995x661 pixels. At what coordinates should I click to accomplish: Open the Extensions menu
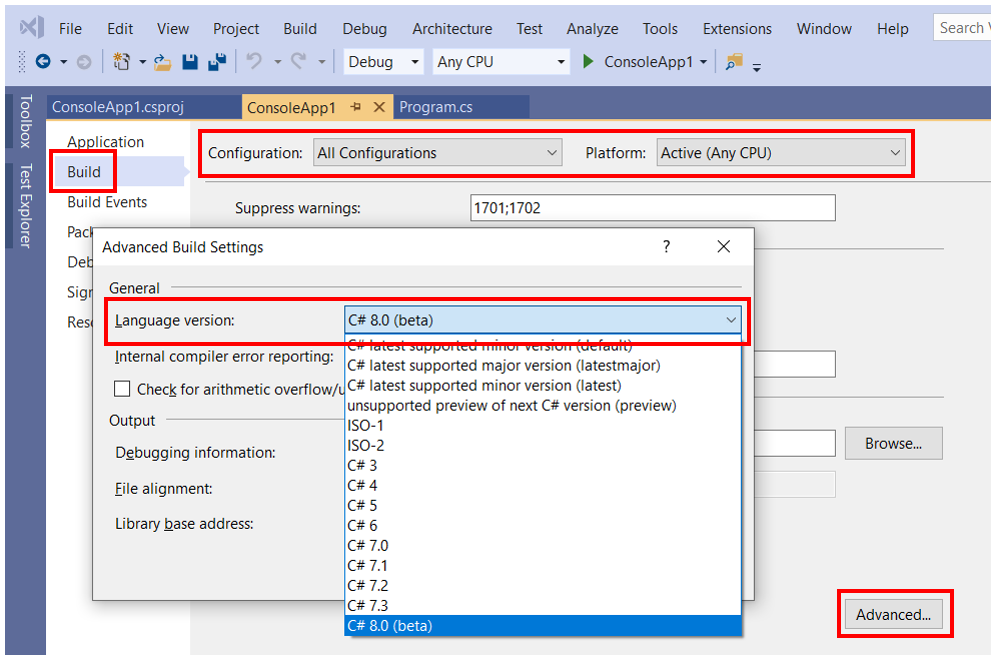pyautogui.click(x=737, y=29)
